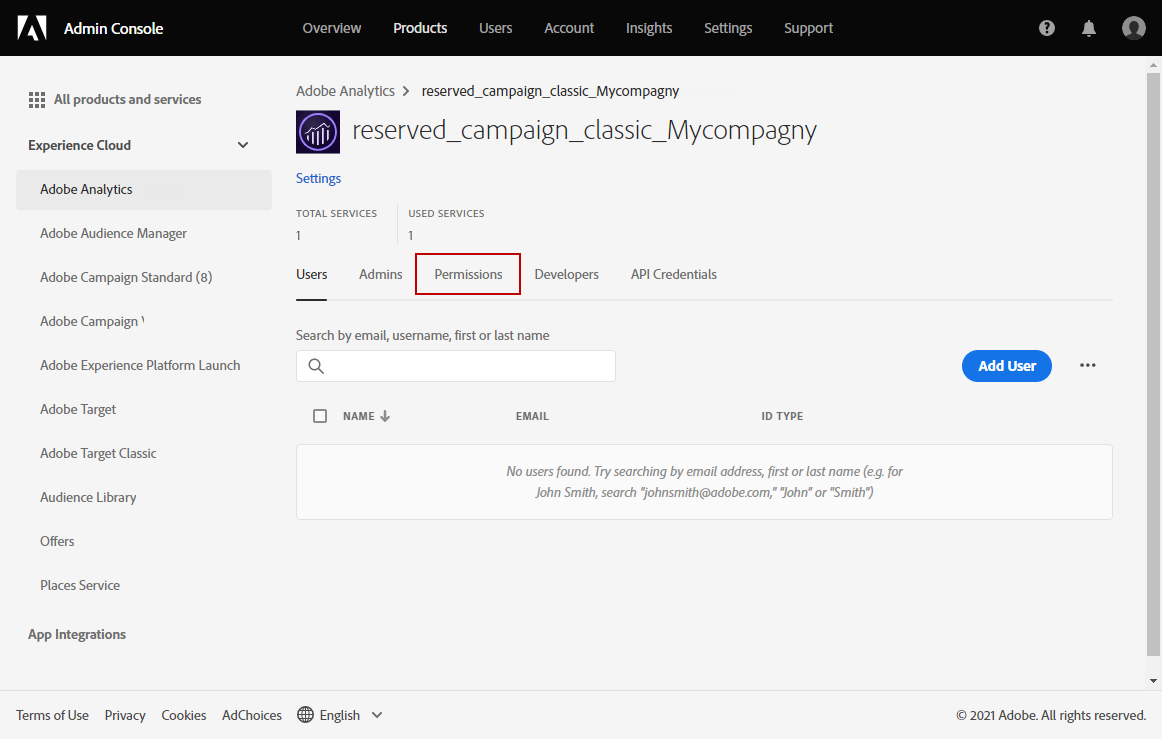
Task: Select Adobe Analytics in sidebar
Action: click(144, 190)
